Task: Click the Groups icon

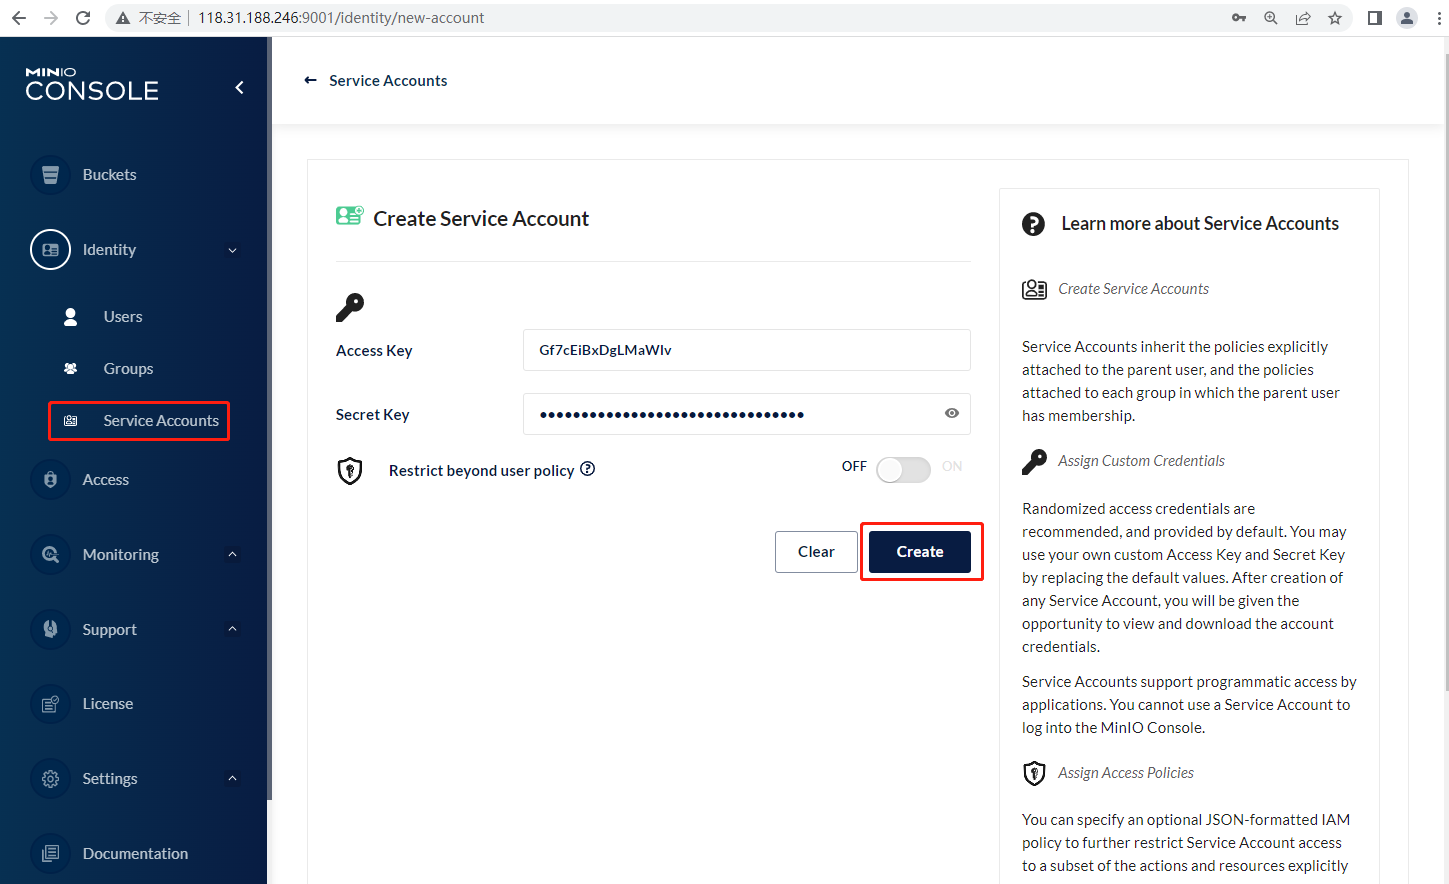Action: [70, 368]
